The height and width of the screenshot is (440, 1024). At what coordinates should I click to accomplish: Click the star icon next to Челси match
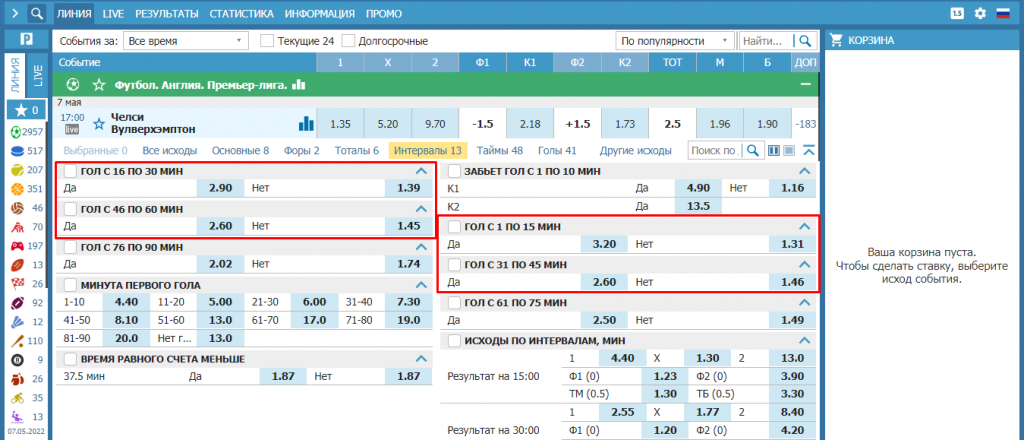(x=98, y=124)
